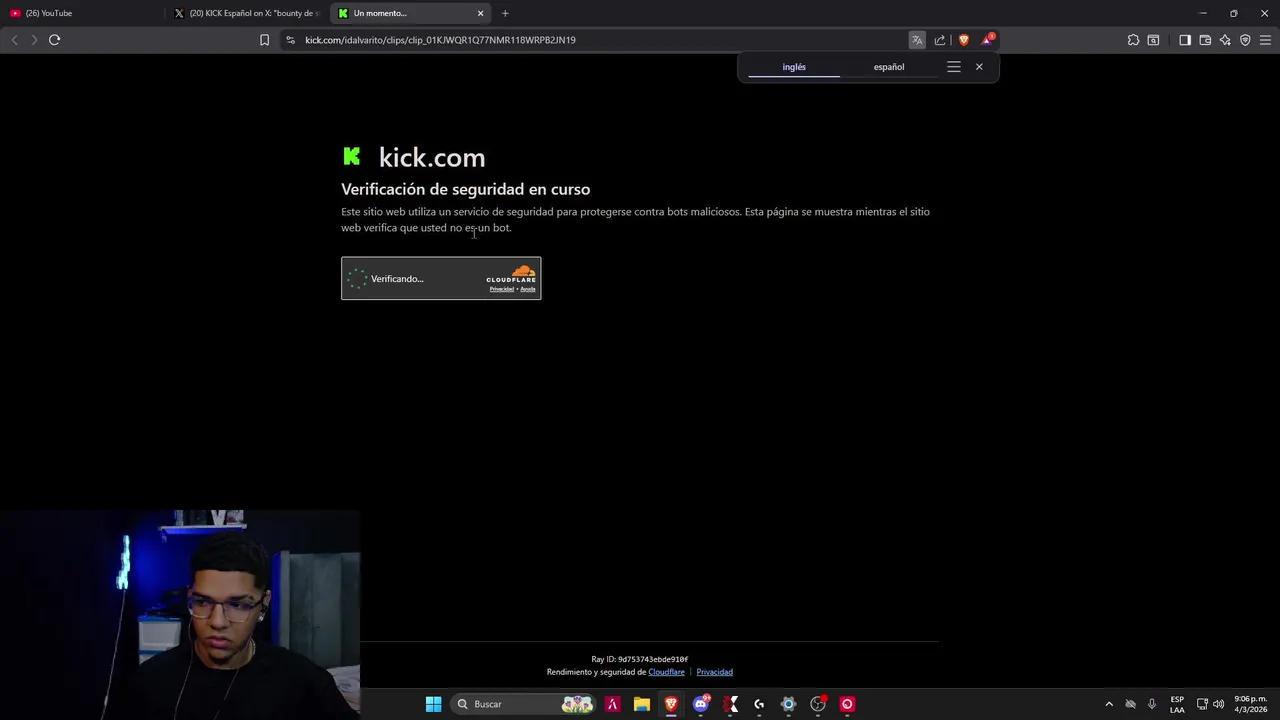Go forward with the browser forward arrow
The height and width of the screenshot is (720, 1280).
(x=34, y=40)
